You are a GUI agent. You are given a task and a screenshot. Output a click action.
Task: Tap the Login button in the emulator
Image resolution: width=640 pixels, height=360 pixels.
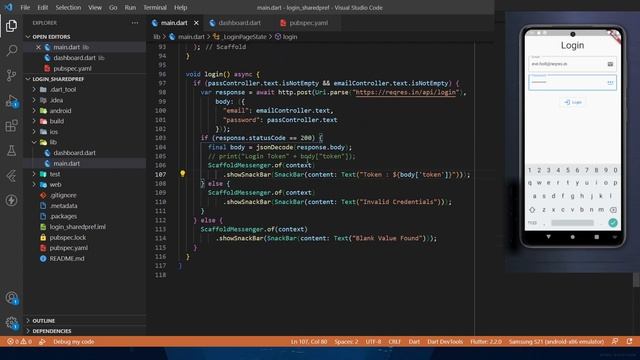tap(573, 102)
